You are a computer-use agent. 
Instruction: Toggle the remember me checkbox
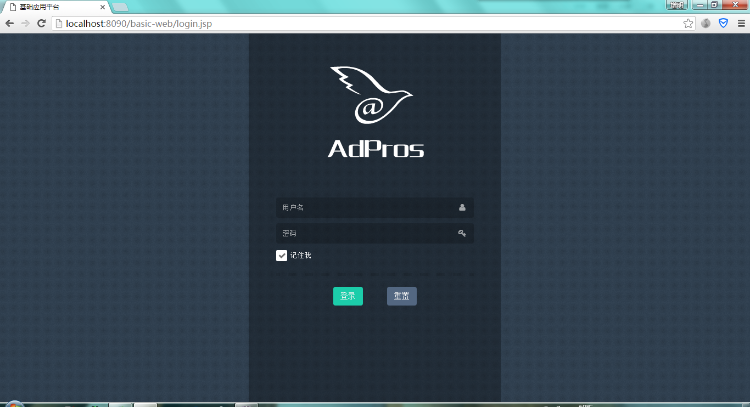pos(281,255)
